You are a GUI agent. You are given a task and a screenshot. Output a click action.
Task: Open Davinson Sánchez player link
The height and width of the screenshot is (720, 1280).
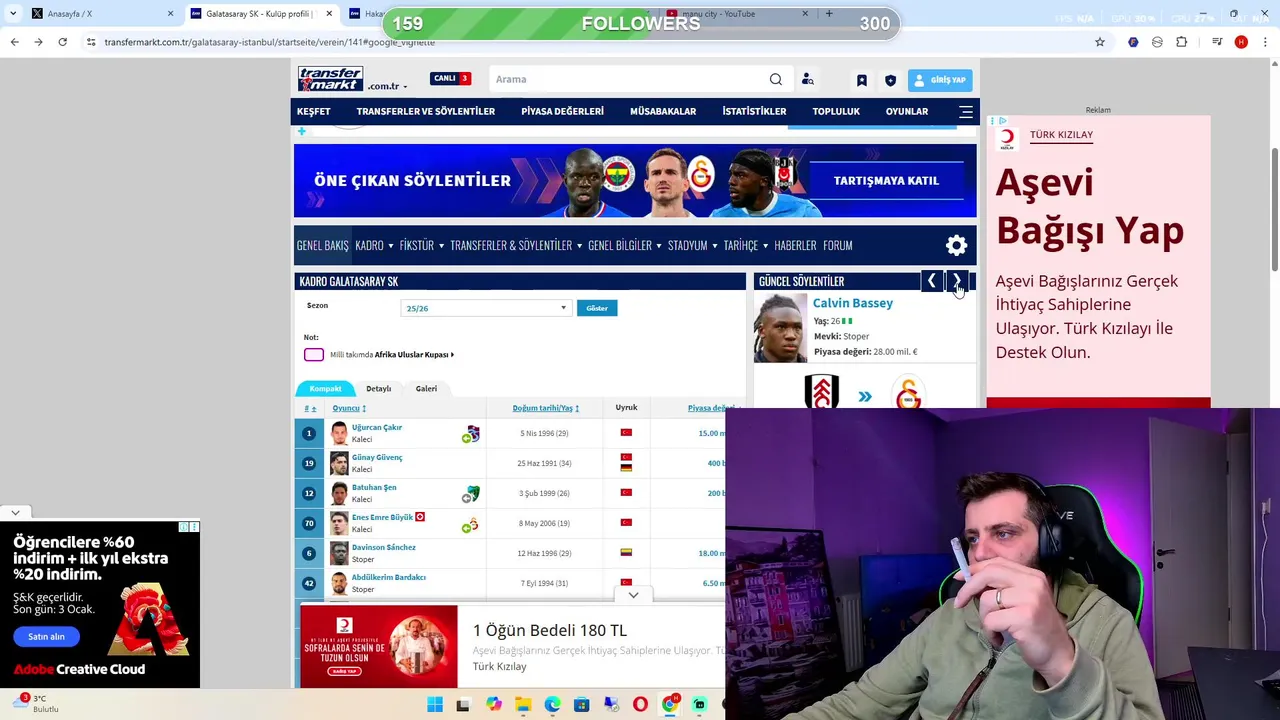383,547
